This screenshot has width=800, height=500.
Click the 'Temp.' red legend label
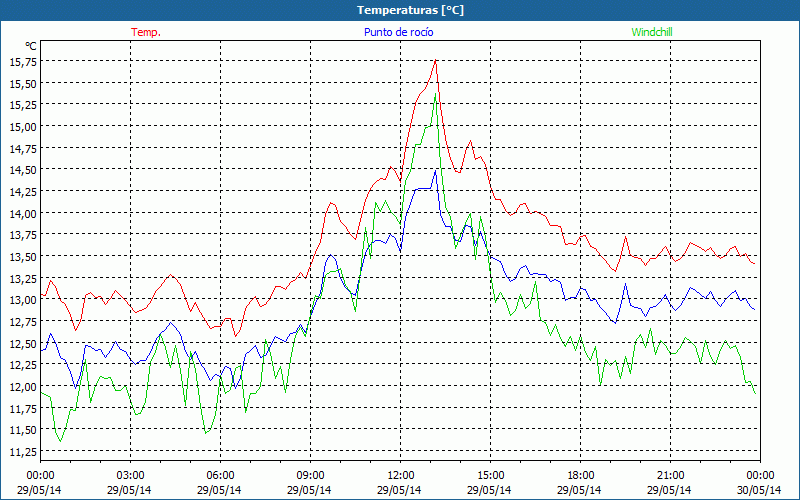click(x=146, y=32)
